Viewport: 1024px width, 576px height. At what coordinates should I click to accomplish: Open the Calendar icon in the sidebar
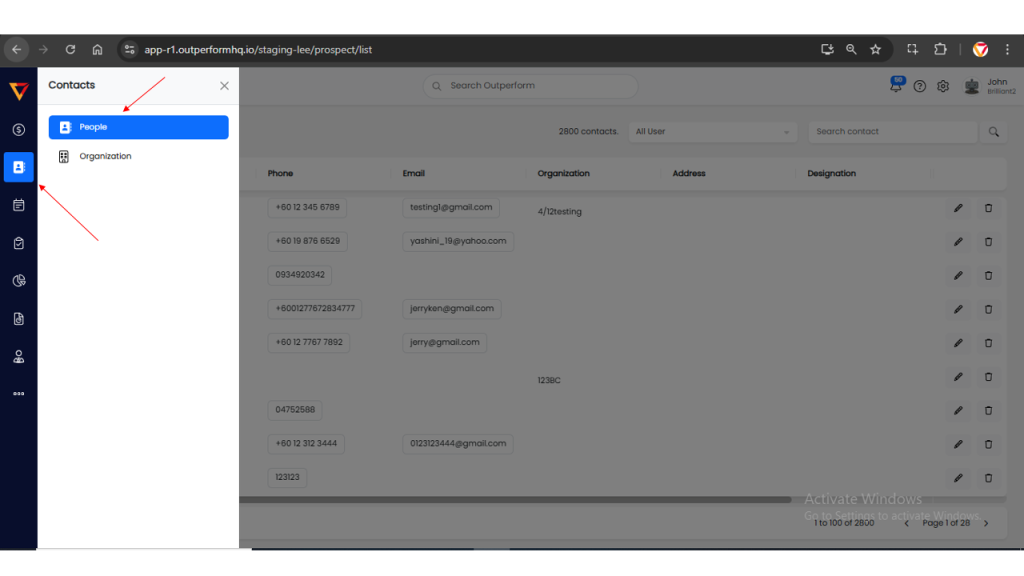[18, 205]
